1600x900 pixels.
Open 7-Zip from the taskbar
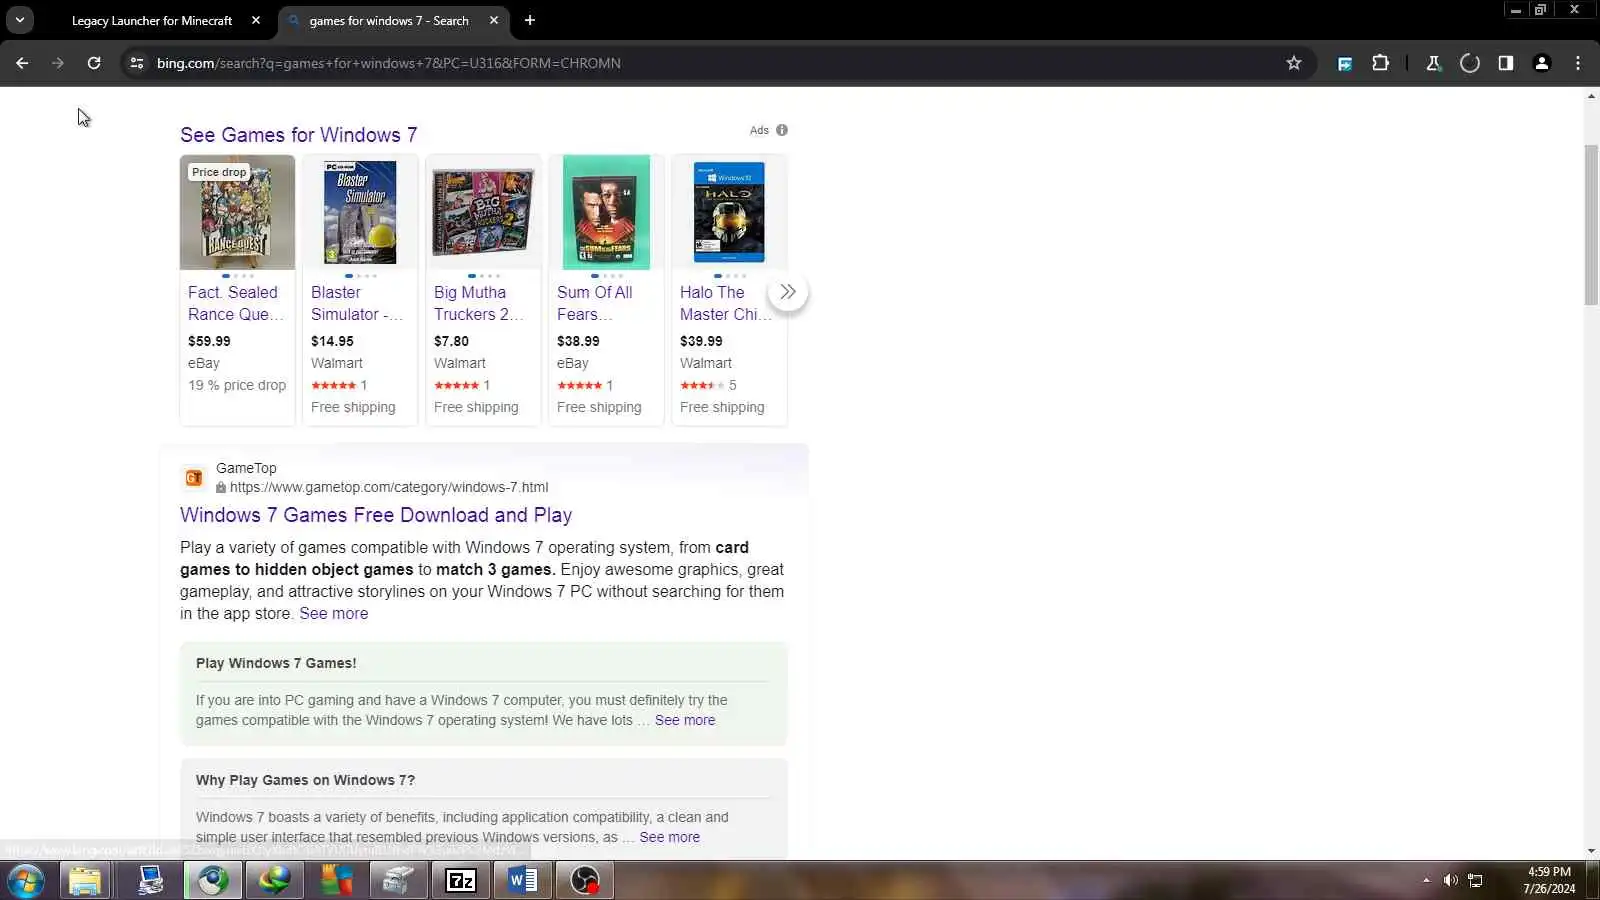(460, 881)
